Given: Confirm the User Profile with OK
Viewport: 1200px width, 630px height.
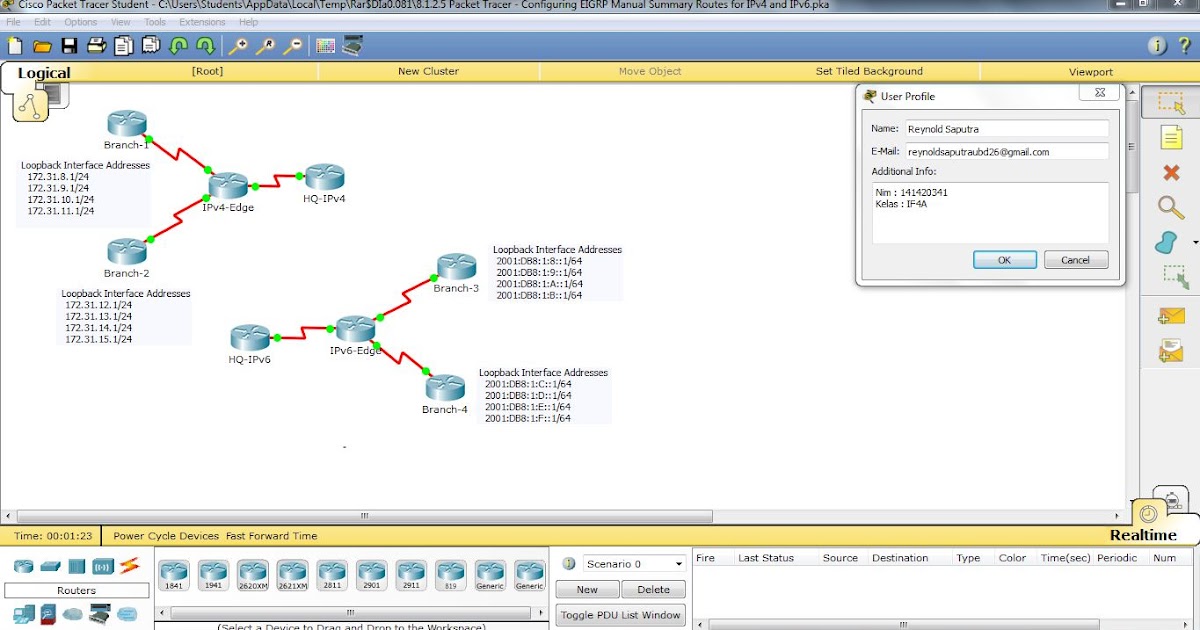Looking at the screenshot, I should (x=1004, y=259).
